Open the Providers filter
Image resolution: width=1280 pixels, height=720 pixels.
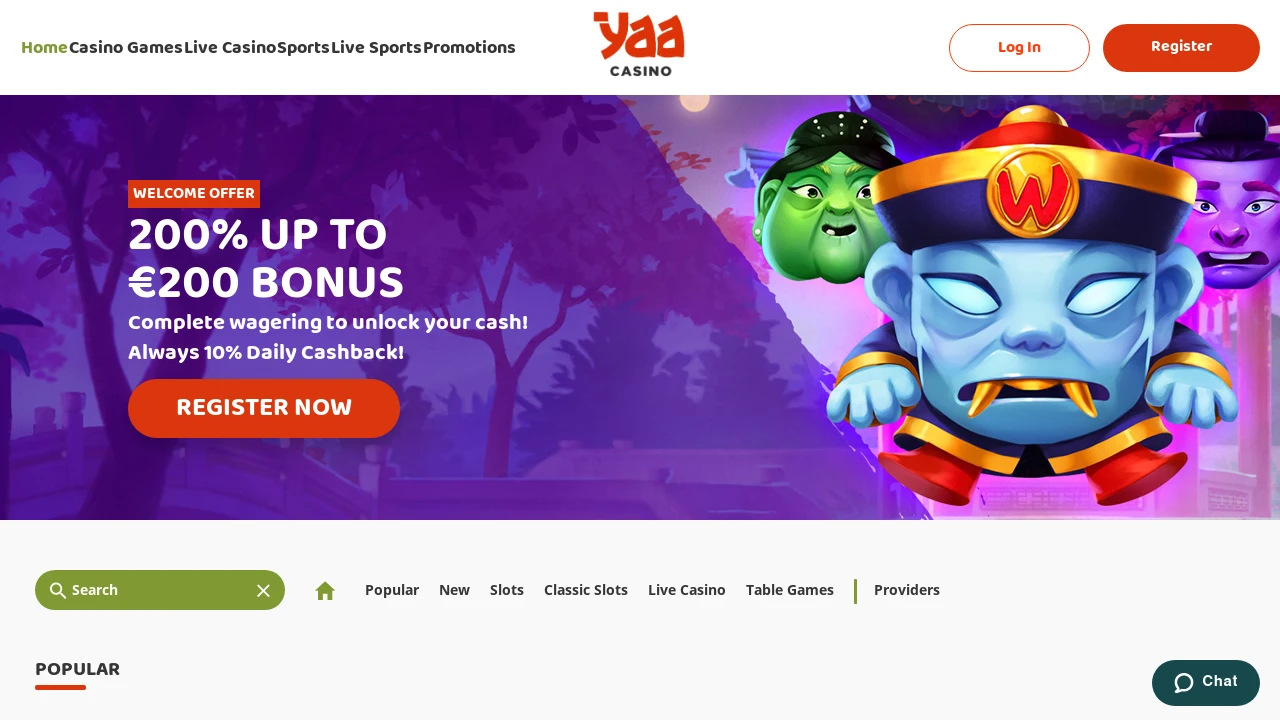pyautogui.click(x=907, y=590)
